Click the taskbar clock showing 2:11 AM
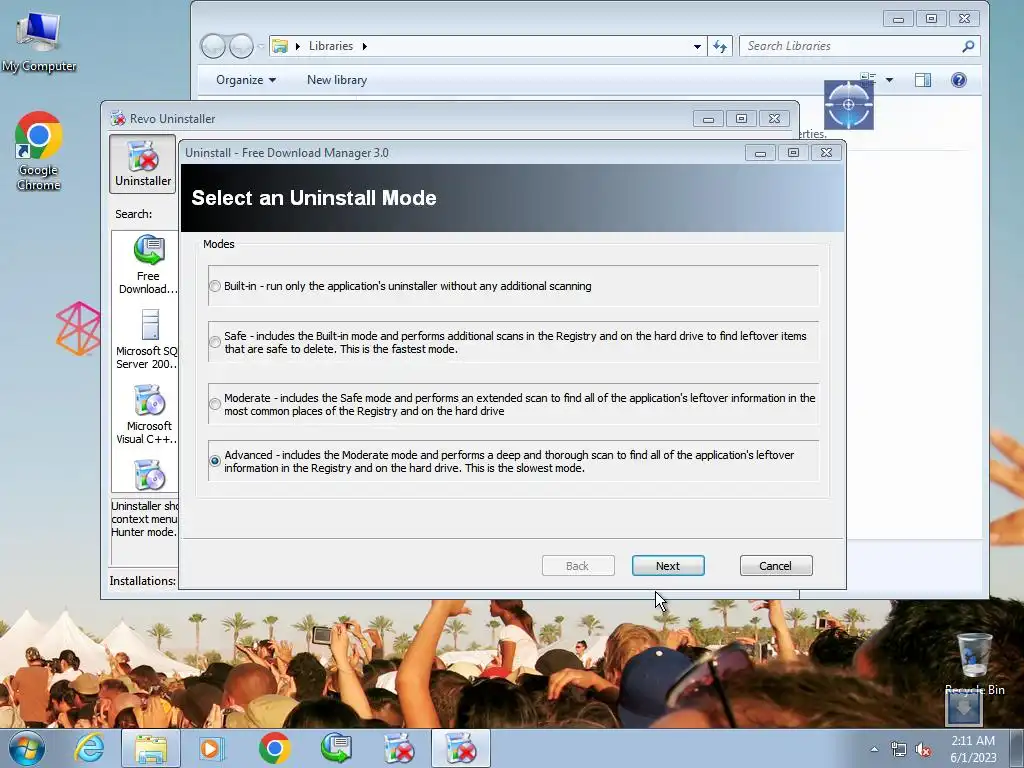The image size is (1024, 768). 973,748
